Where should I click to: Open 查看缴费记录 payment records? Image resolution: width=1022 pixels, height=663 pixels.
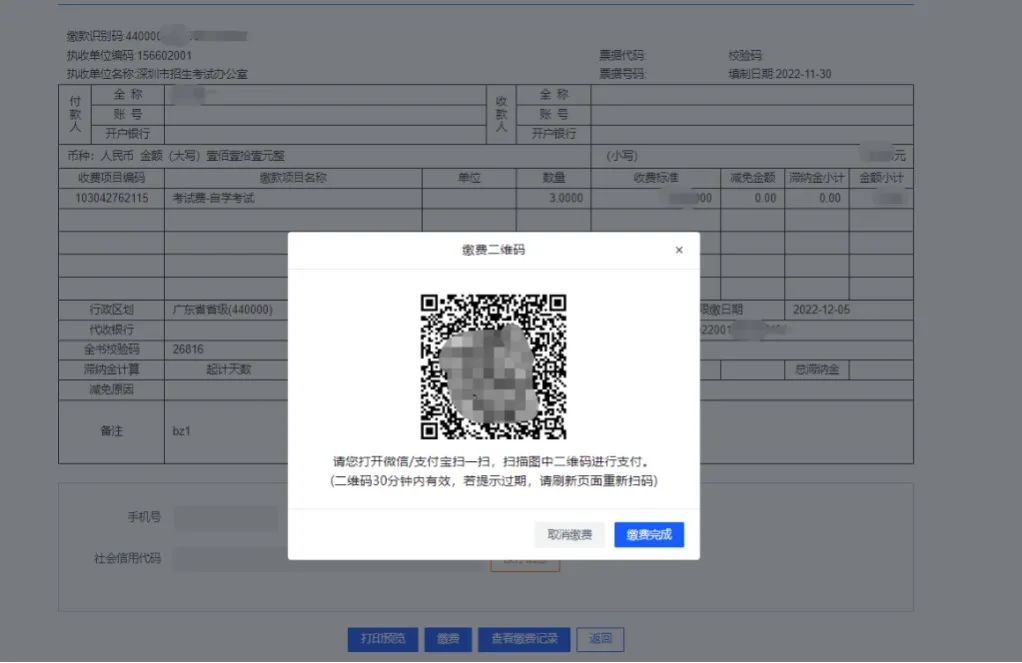click(x=524, y=639)
